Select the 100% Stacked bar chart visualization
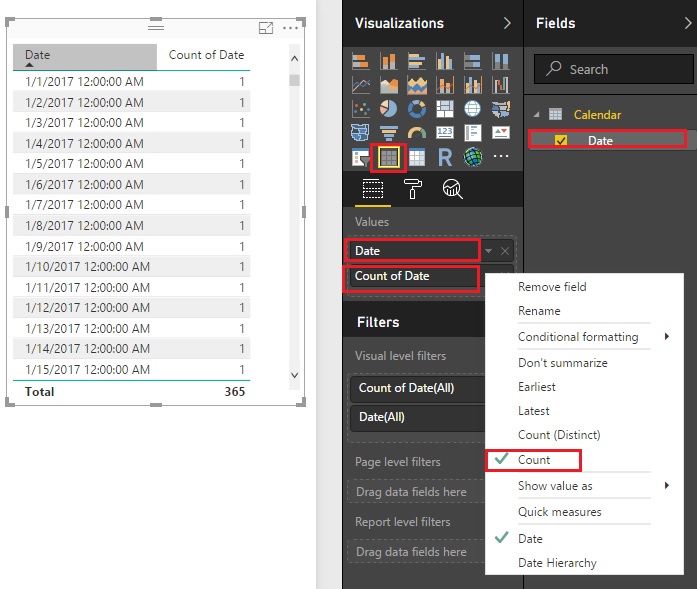 (x=473, y=61)
